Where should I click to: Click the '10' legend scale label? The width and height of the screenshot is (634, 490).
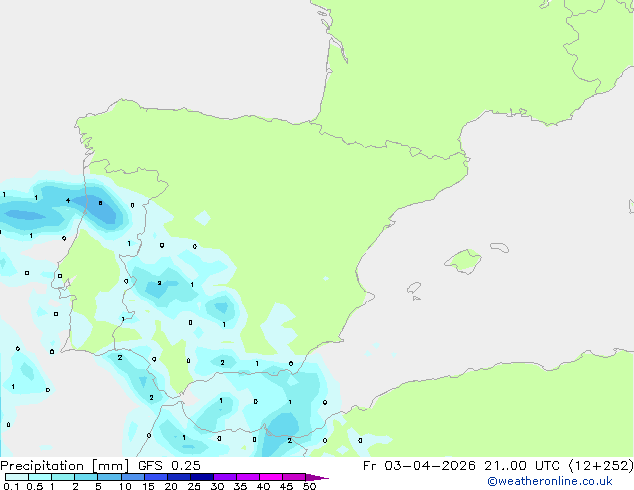click(125, 486)
